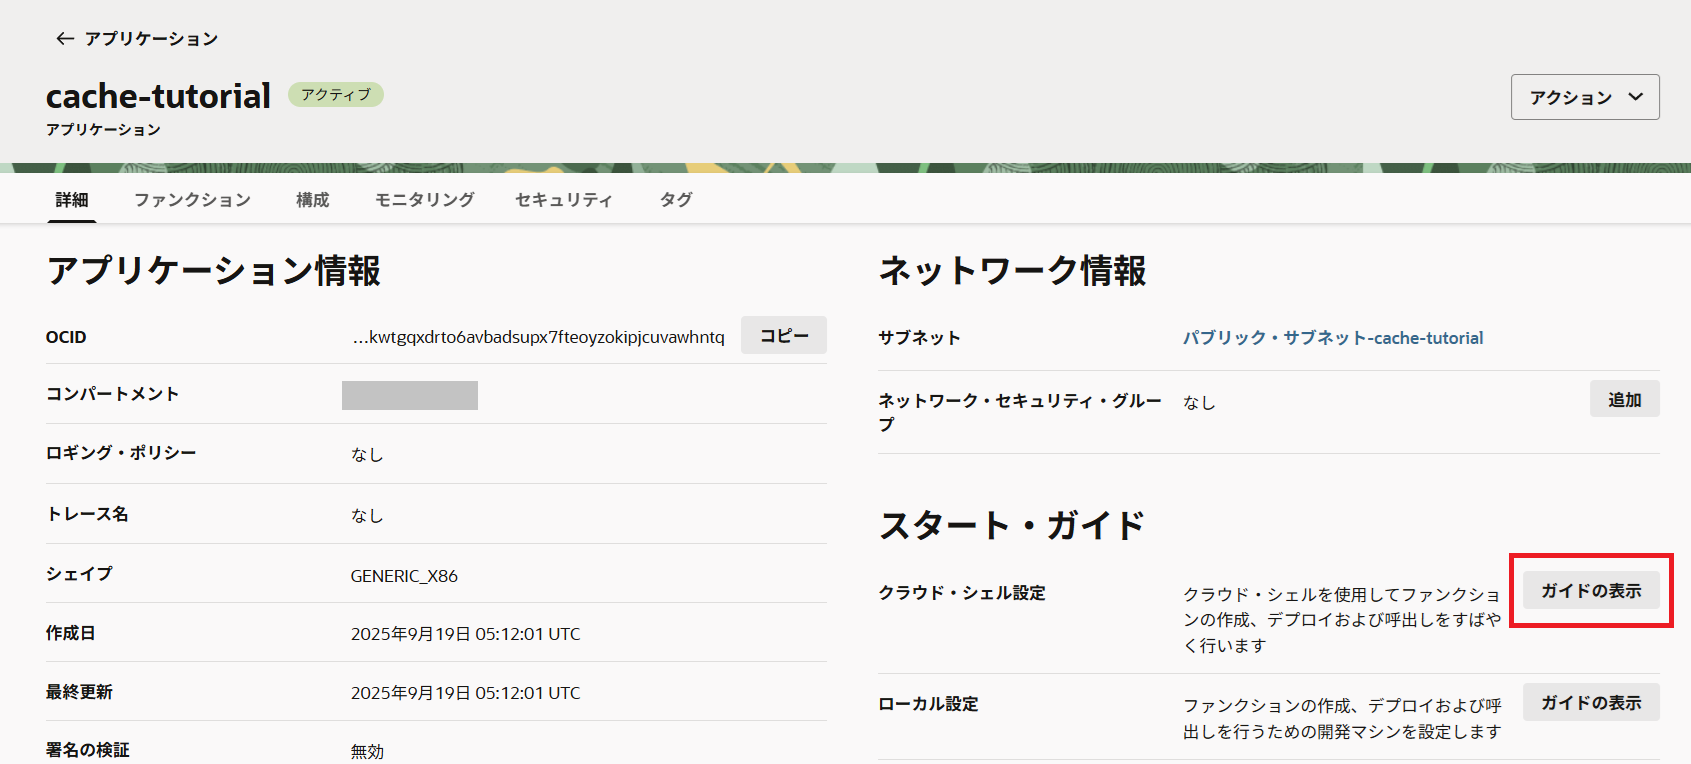Click the cache-tutorial application title
The height and width of the screenshot is (764, 1691).
point(158,96)
